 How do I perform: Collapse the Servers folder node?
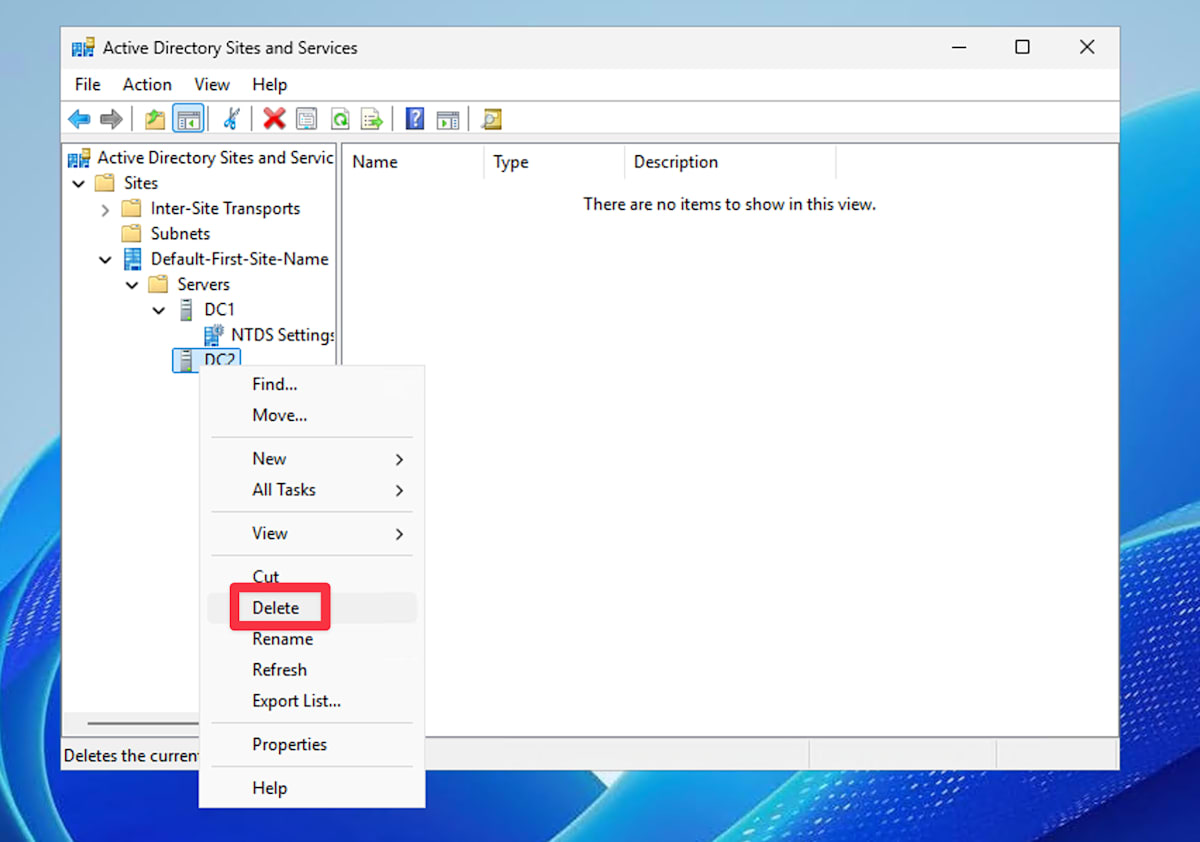click(132, 285)
